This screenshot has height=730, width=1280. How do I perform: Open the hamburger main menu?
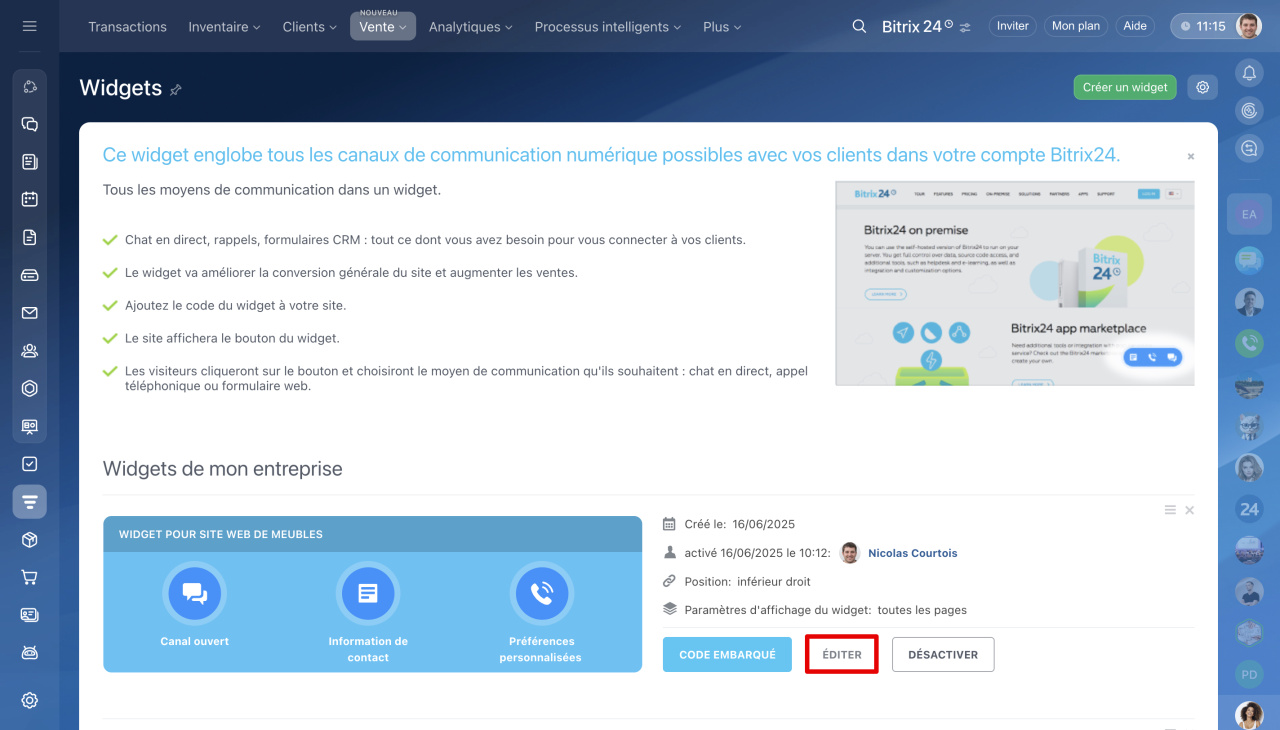pos(29,26)
